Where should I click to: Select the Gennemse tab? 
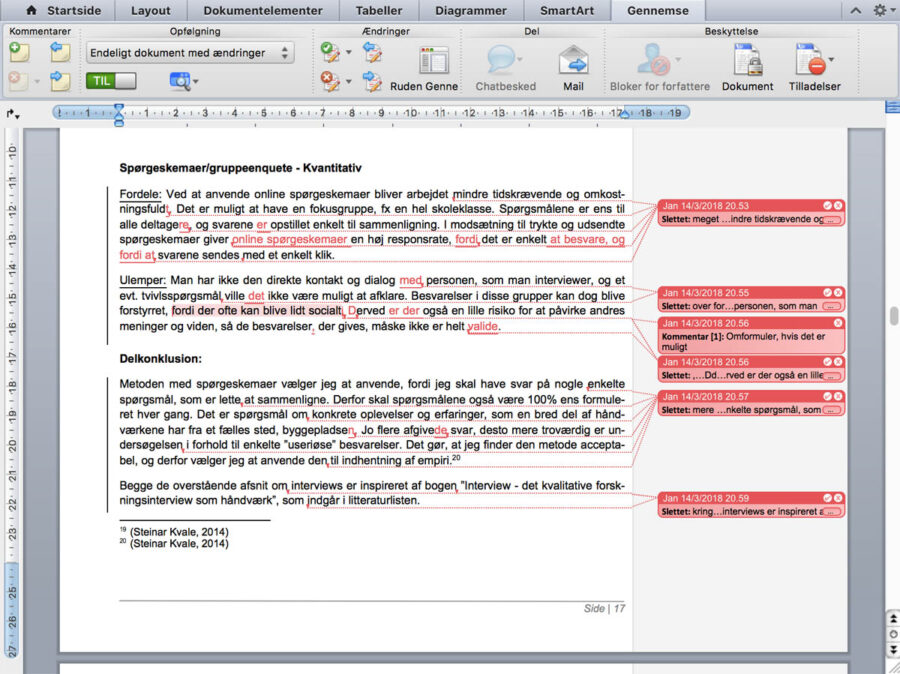tap(658, 10)
